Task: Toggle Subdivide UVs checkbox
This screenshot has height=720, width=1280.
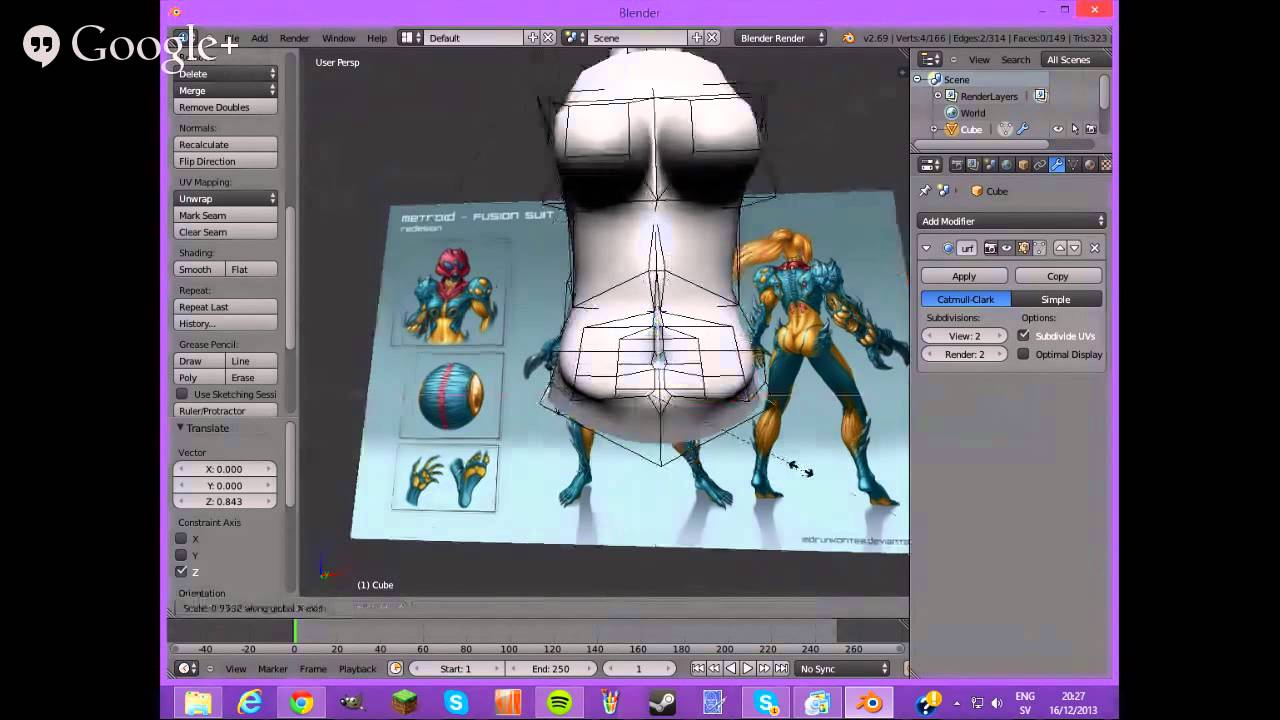Action: pyautogui.click(x=1024, y=336)
